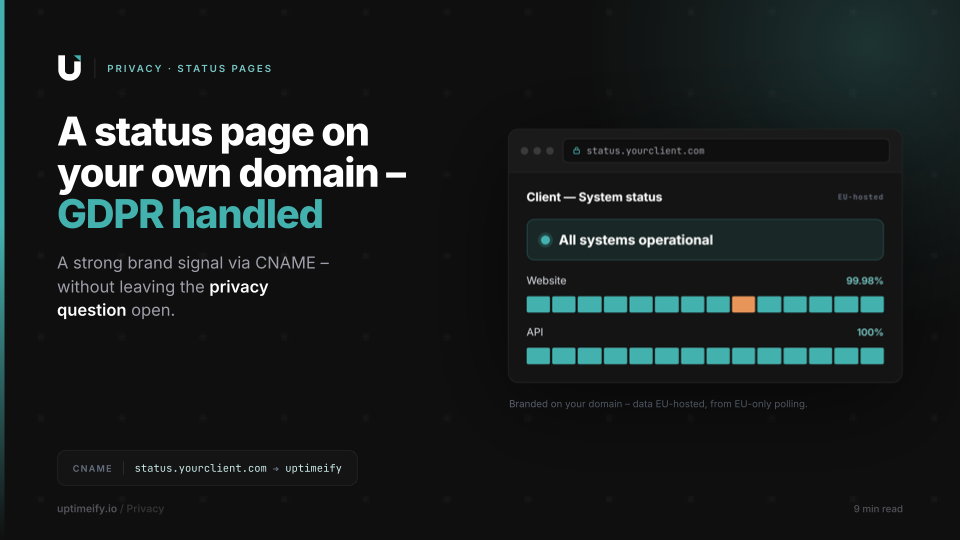Click the GDPR handled headline text
Image resolution: width=960 pixels, height=540 pixels.
click(190, 214)
